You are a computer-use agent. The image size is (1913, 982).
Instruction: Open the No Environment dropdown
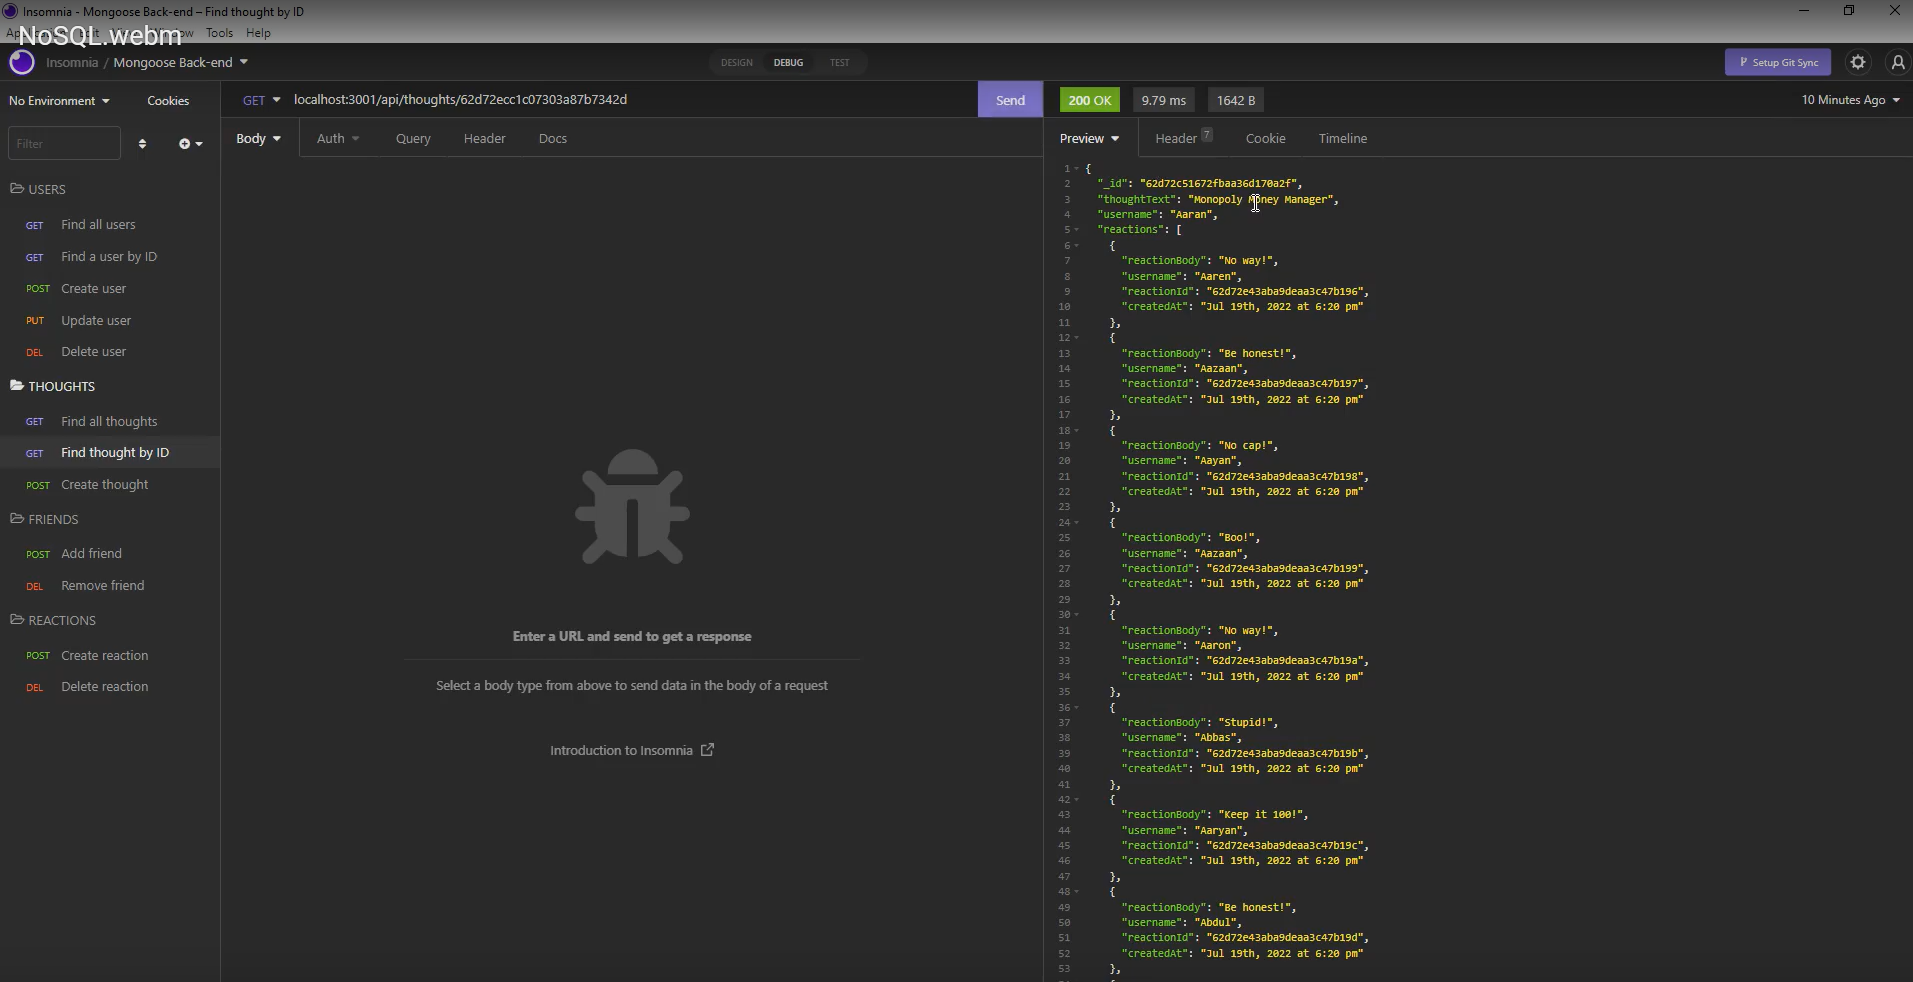tap(59, 101)
